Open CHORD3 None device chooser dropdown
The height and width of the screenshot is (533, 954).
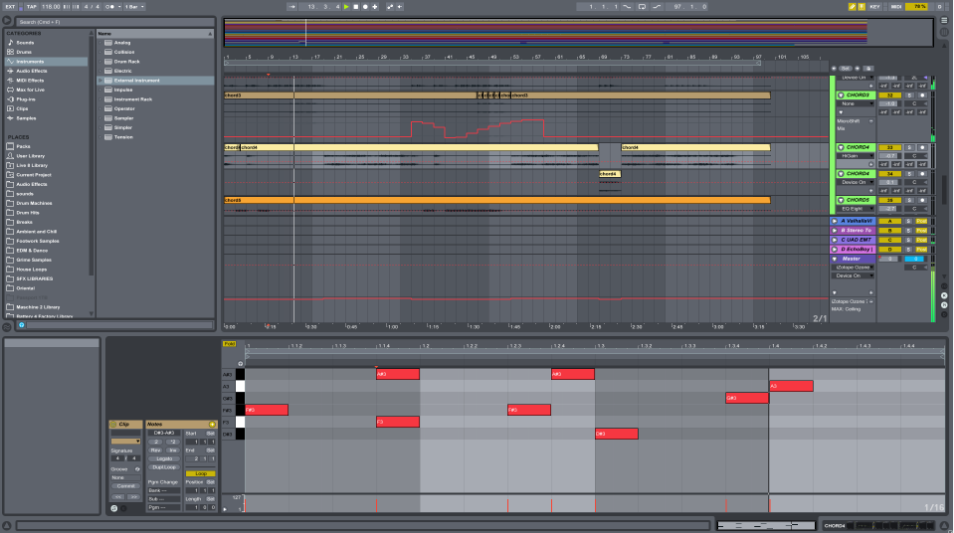[855, 104]
